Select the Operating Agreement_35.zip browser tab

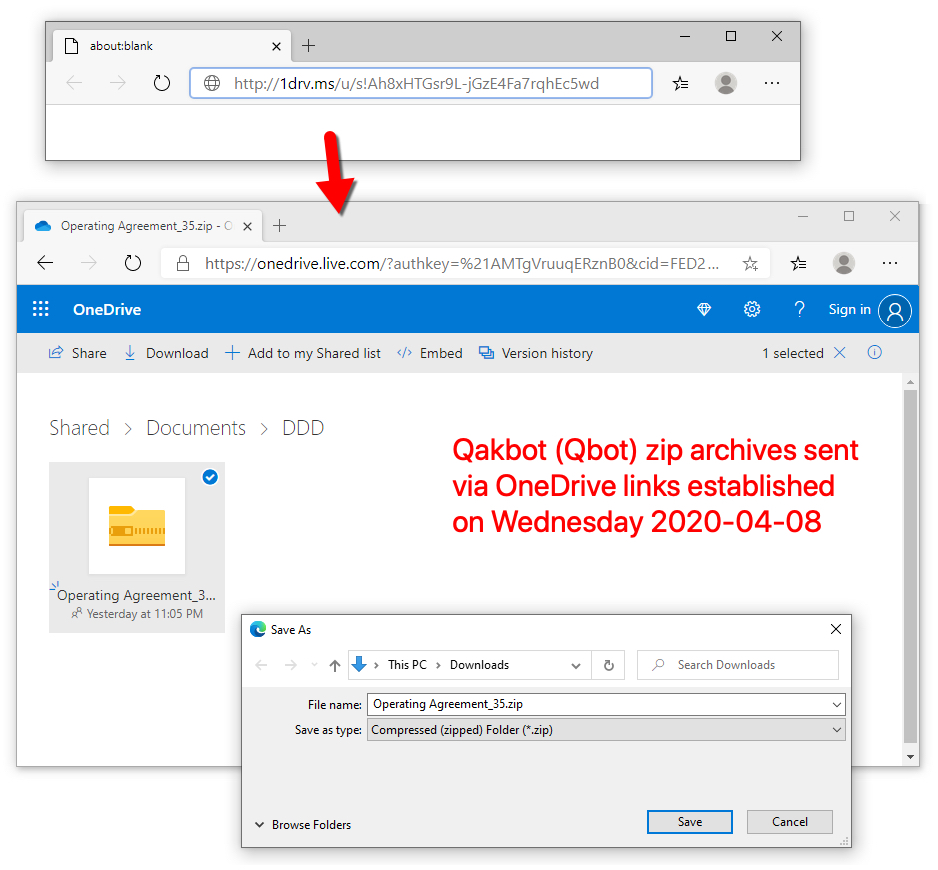[x=142, y=226]
